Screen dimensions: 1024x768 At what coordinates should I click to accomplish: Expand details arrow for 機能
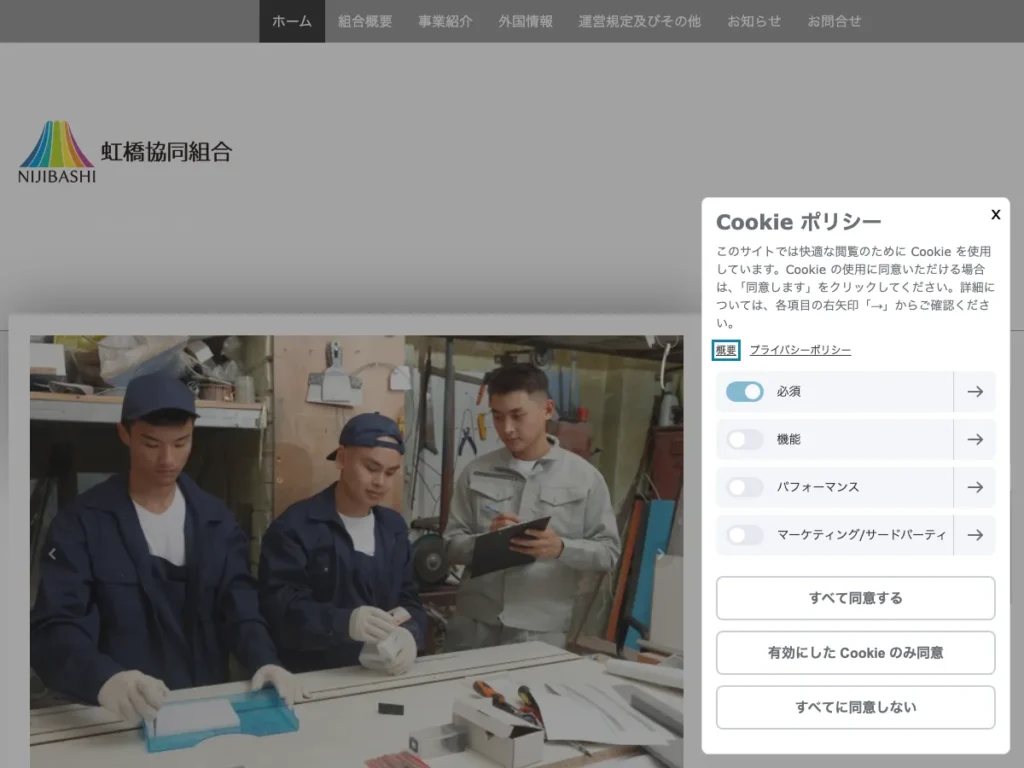pyautogui.click(x=975, y=440)
